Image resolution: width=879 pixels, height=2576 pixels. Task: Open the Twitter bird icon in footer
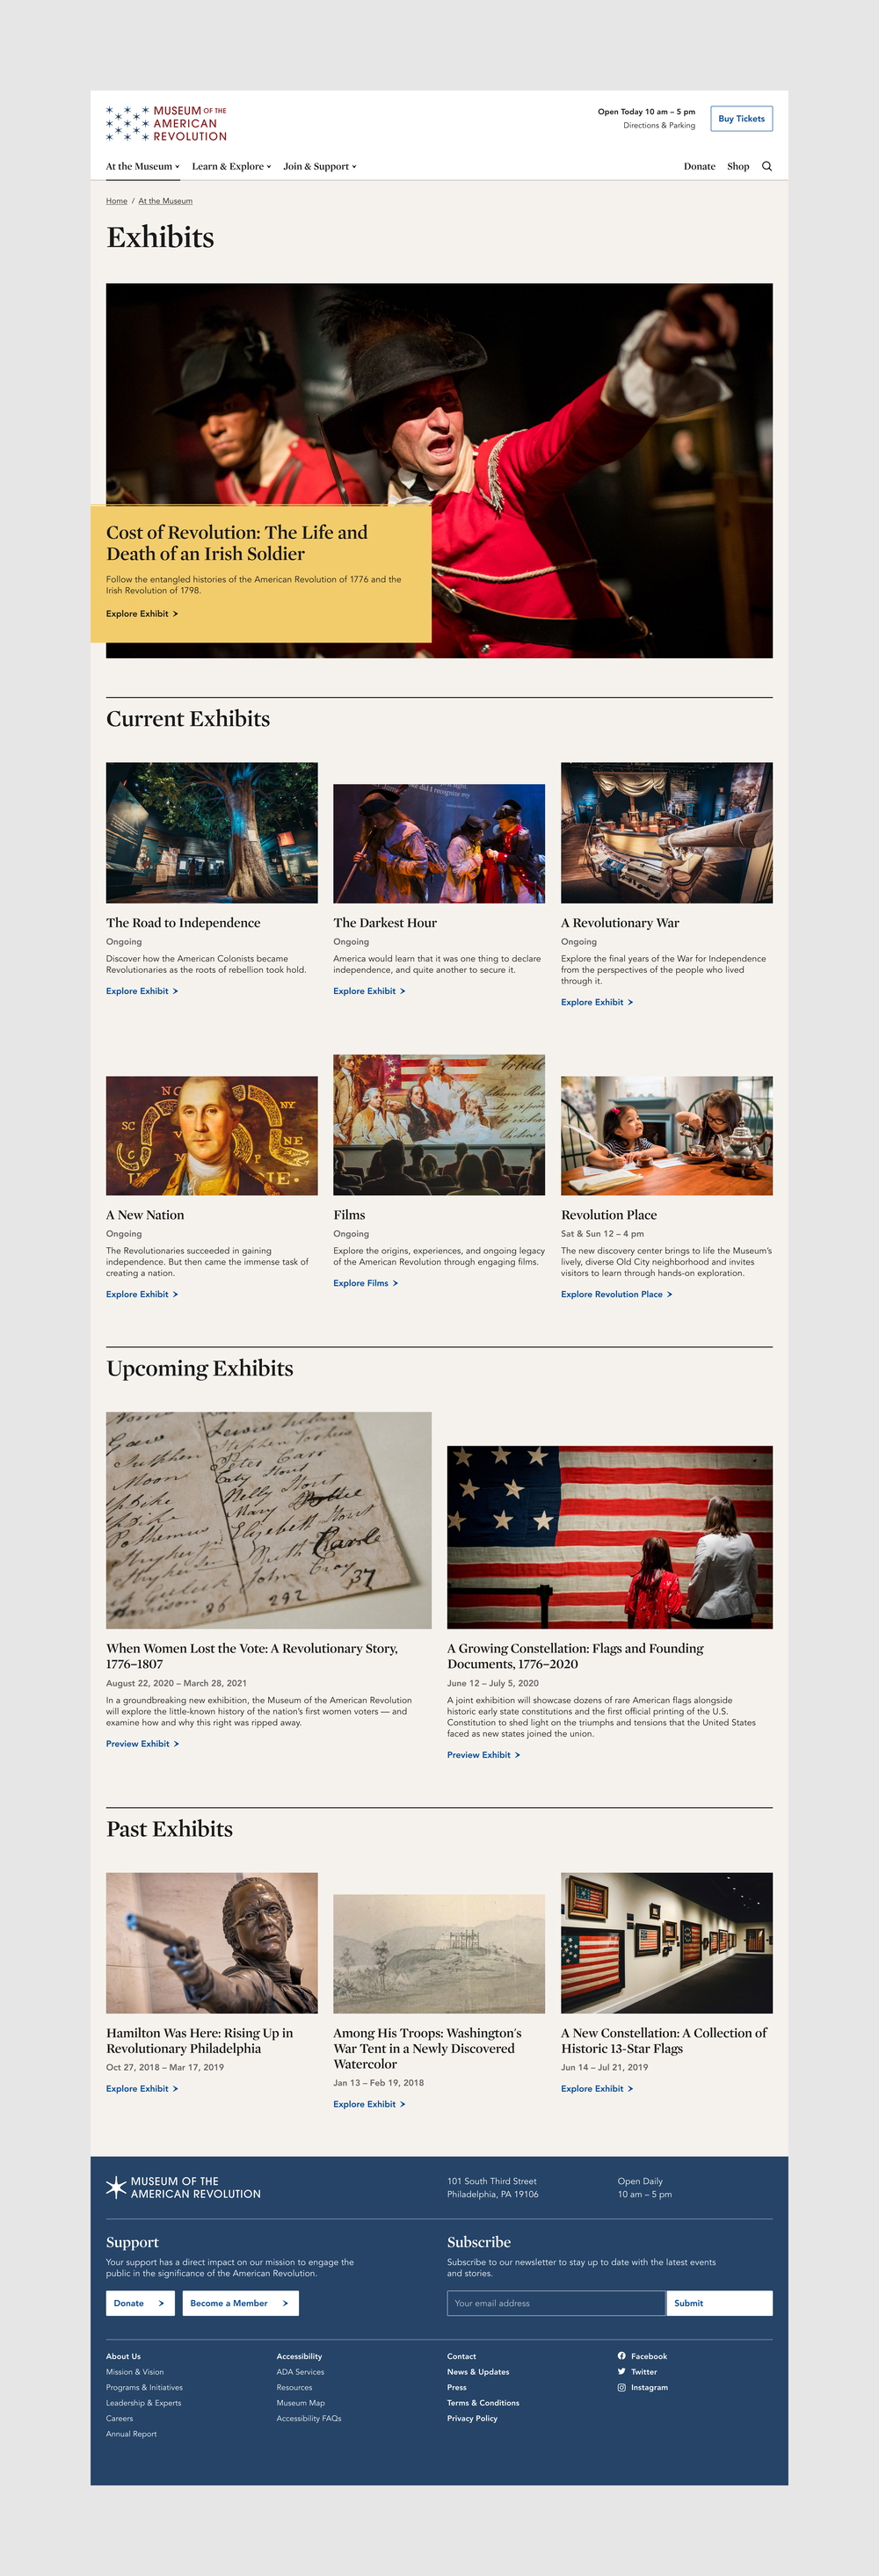pyautogui.click(x=622, y=2371)
